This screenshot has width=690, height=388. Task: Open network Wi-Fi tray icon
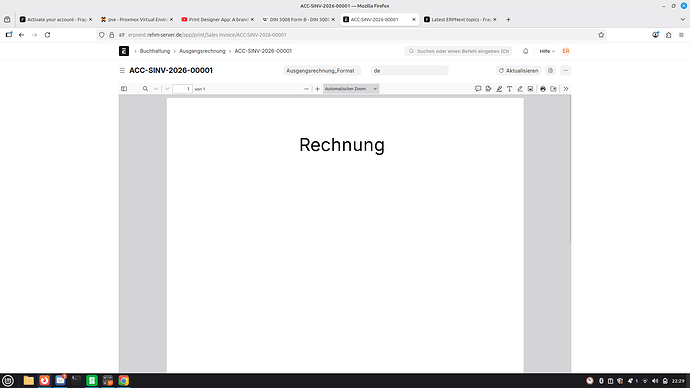pos(645,381)
